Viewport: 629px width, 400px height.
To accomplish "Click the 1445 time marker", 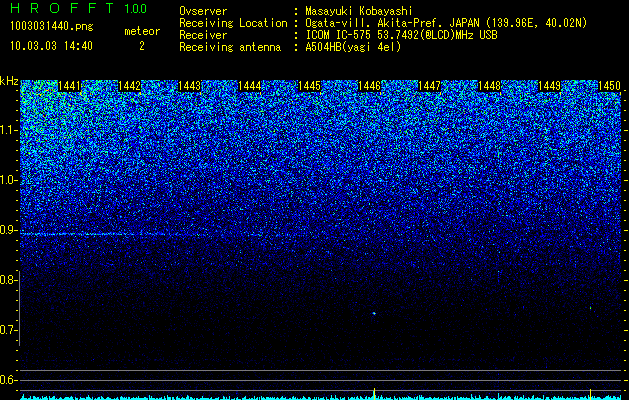I will (309, 86).
